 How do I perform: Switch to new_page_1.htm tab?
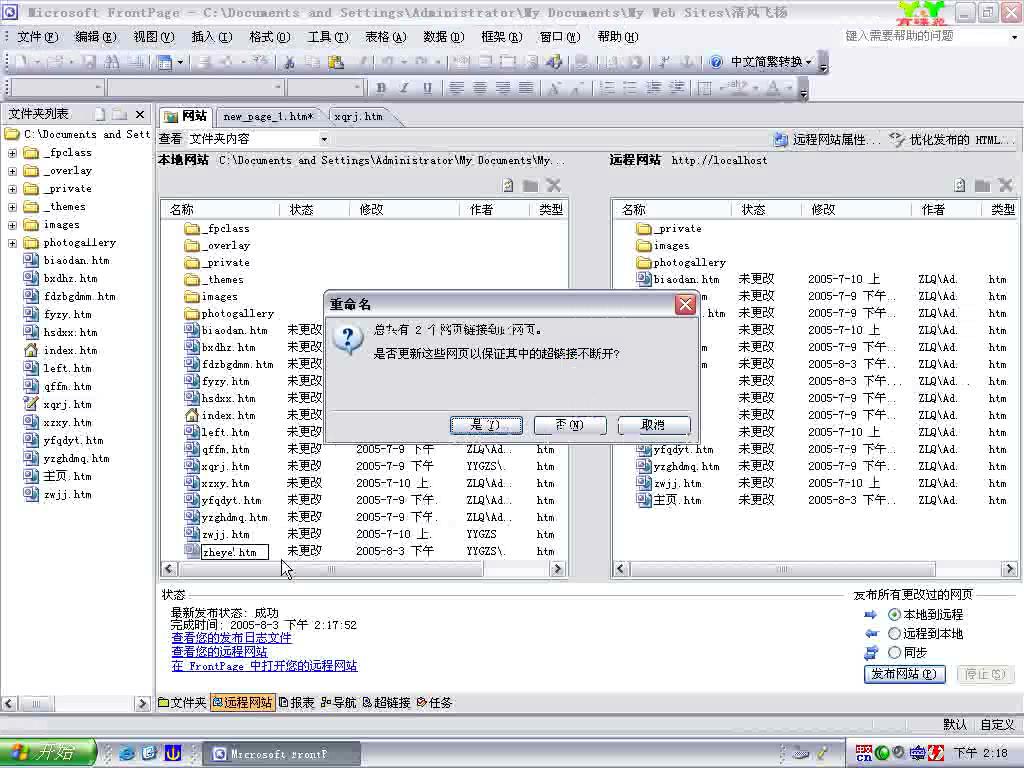268,116
